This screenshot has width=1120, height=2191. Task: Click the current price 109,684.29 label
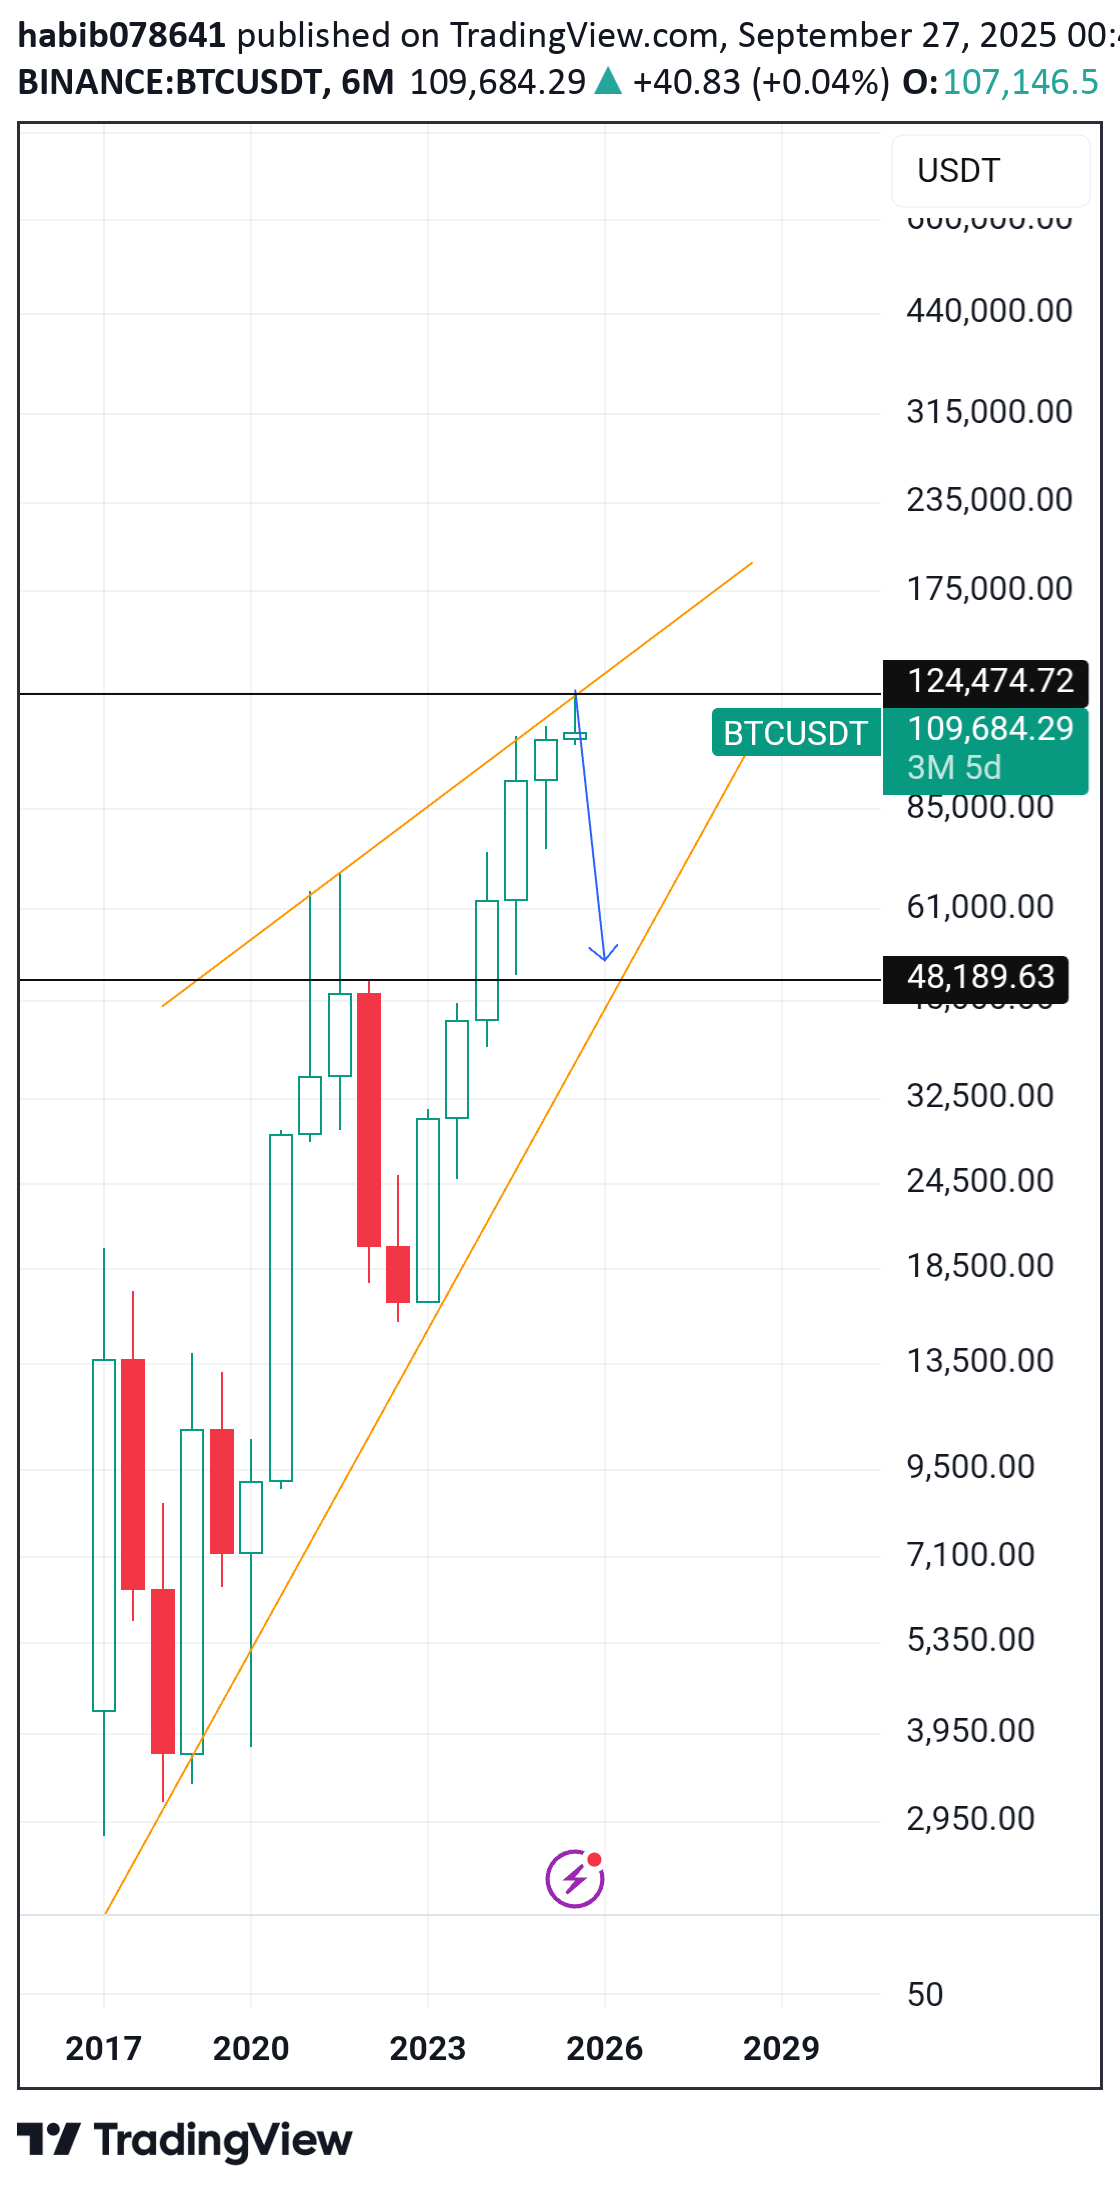coord(989,729)
